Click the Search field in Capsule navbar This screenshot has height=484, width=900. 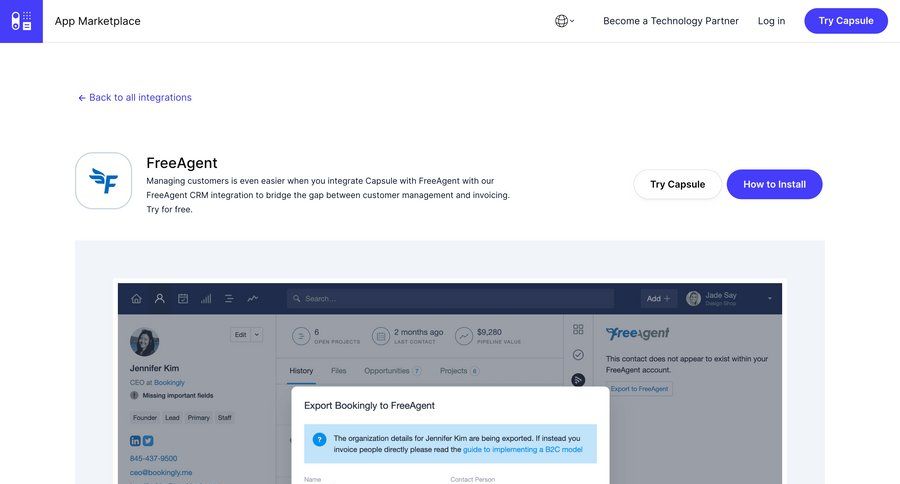(450, 298)
